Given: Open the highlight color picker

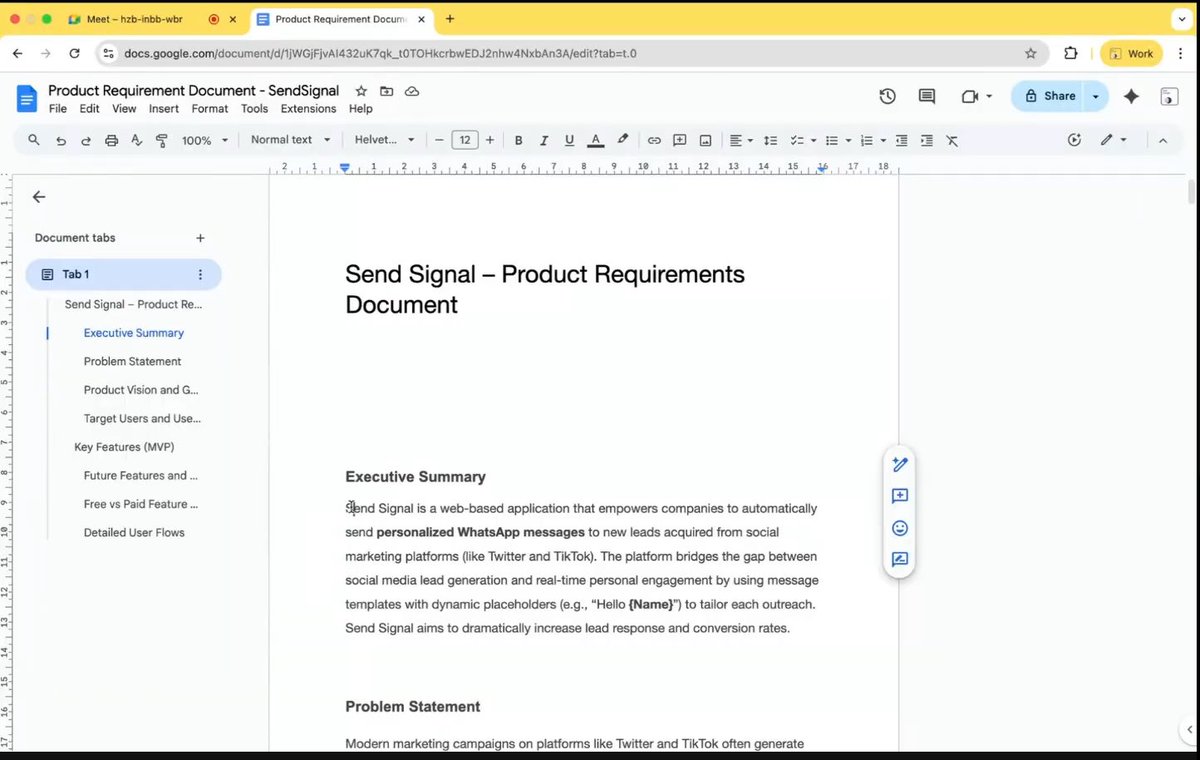Looking at the screenshot, I should coord(622,140).
